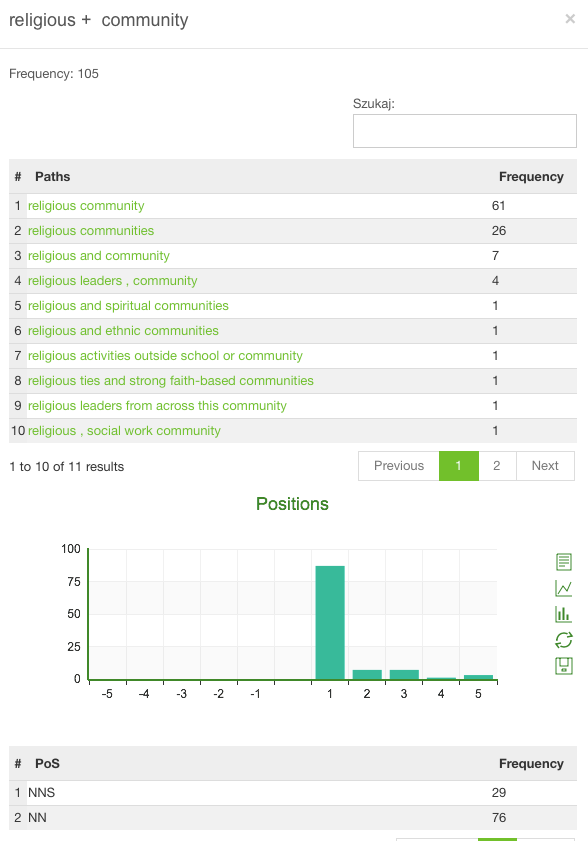Screen dimensions: 588x841
Task: Click the data view icon beside chart
Action: [563, 562]
